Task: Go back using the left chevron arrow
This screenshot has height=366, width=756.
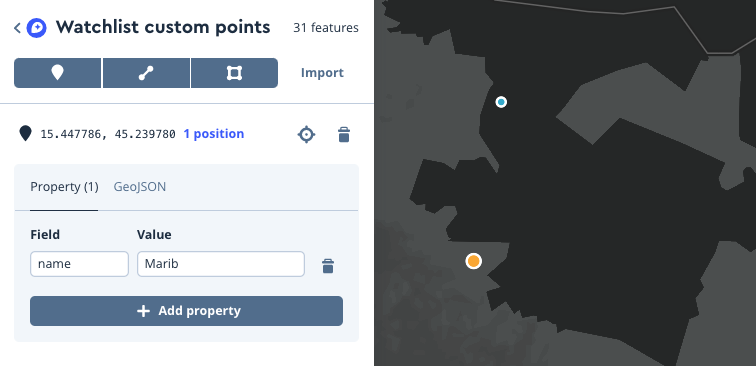Action: (17, 28)
